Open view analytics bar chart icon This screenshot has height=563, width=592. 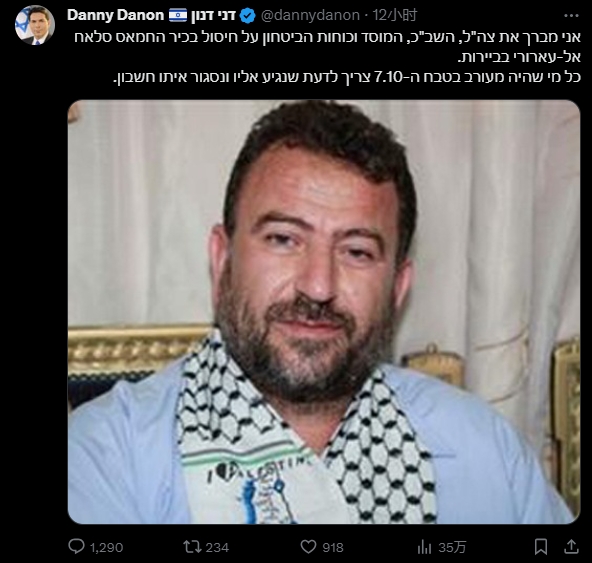click(424, 547)
